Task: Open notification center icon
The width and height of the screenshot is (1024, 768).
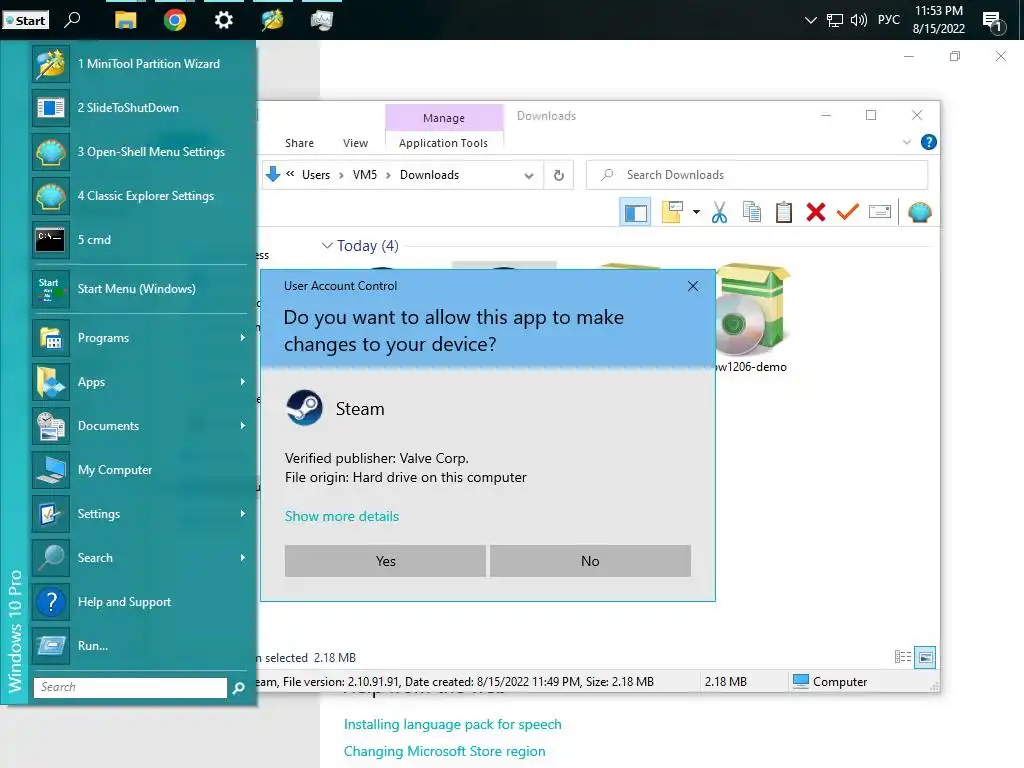Action: (x=993, y=22)
